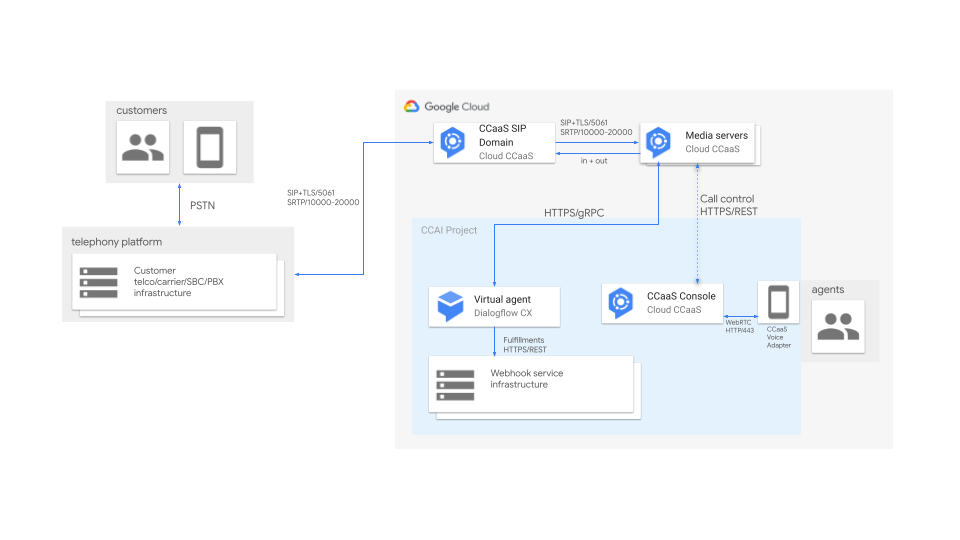Select the Dialogflow CX Virtual agent icon
960x540 pixels.
(449, 306)
